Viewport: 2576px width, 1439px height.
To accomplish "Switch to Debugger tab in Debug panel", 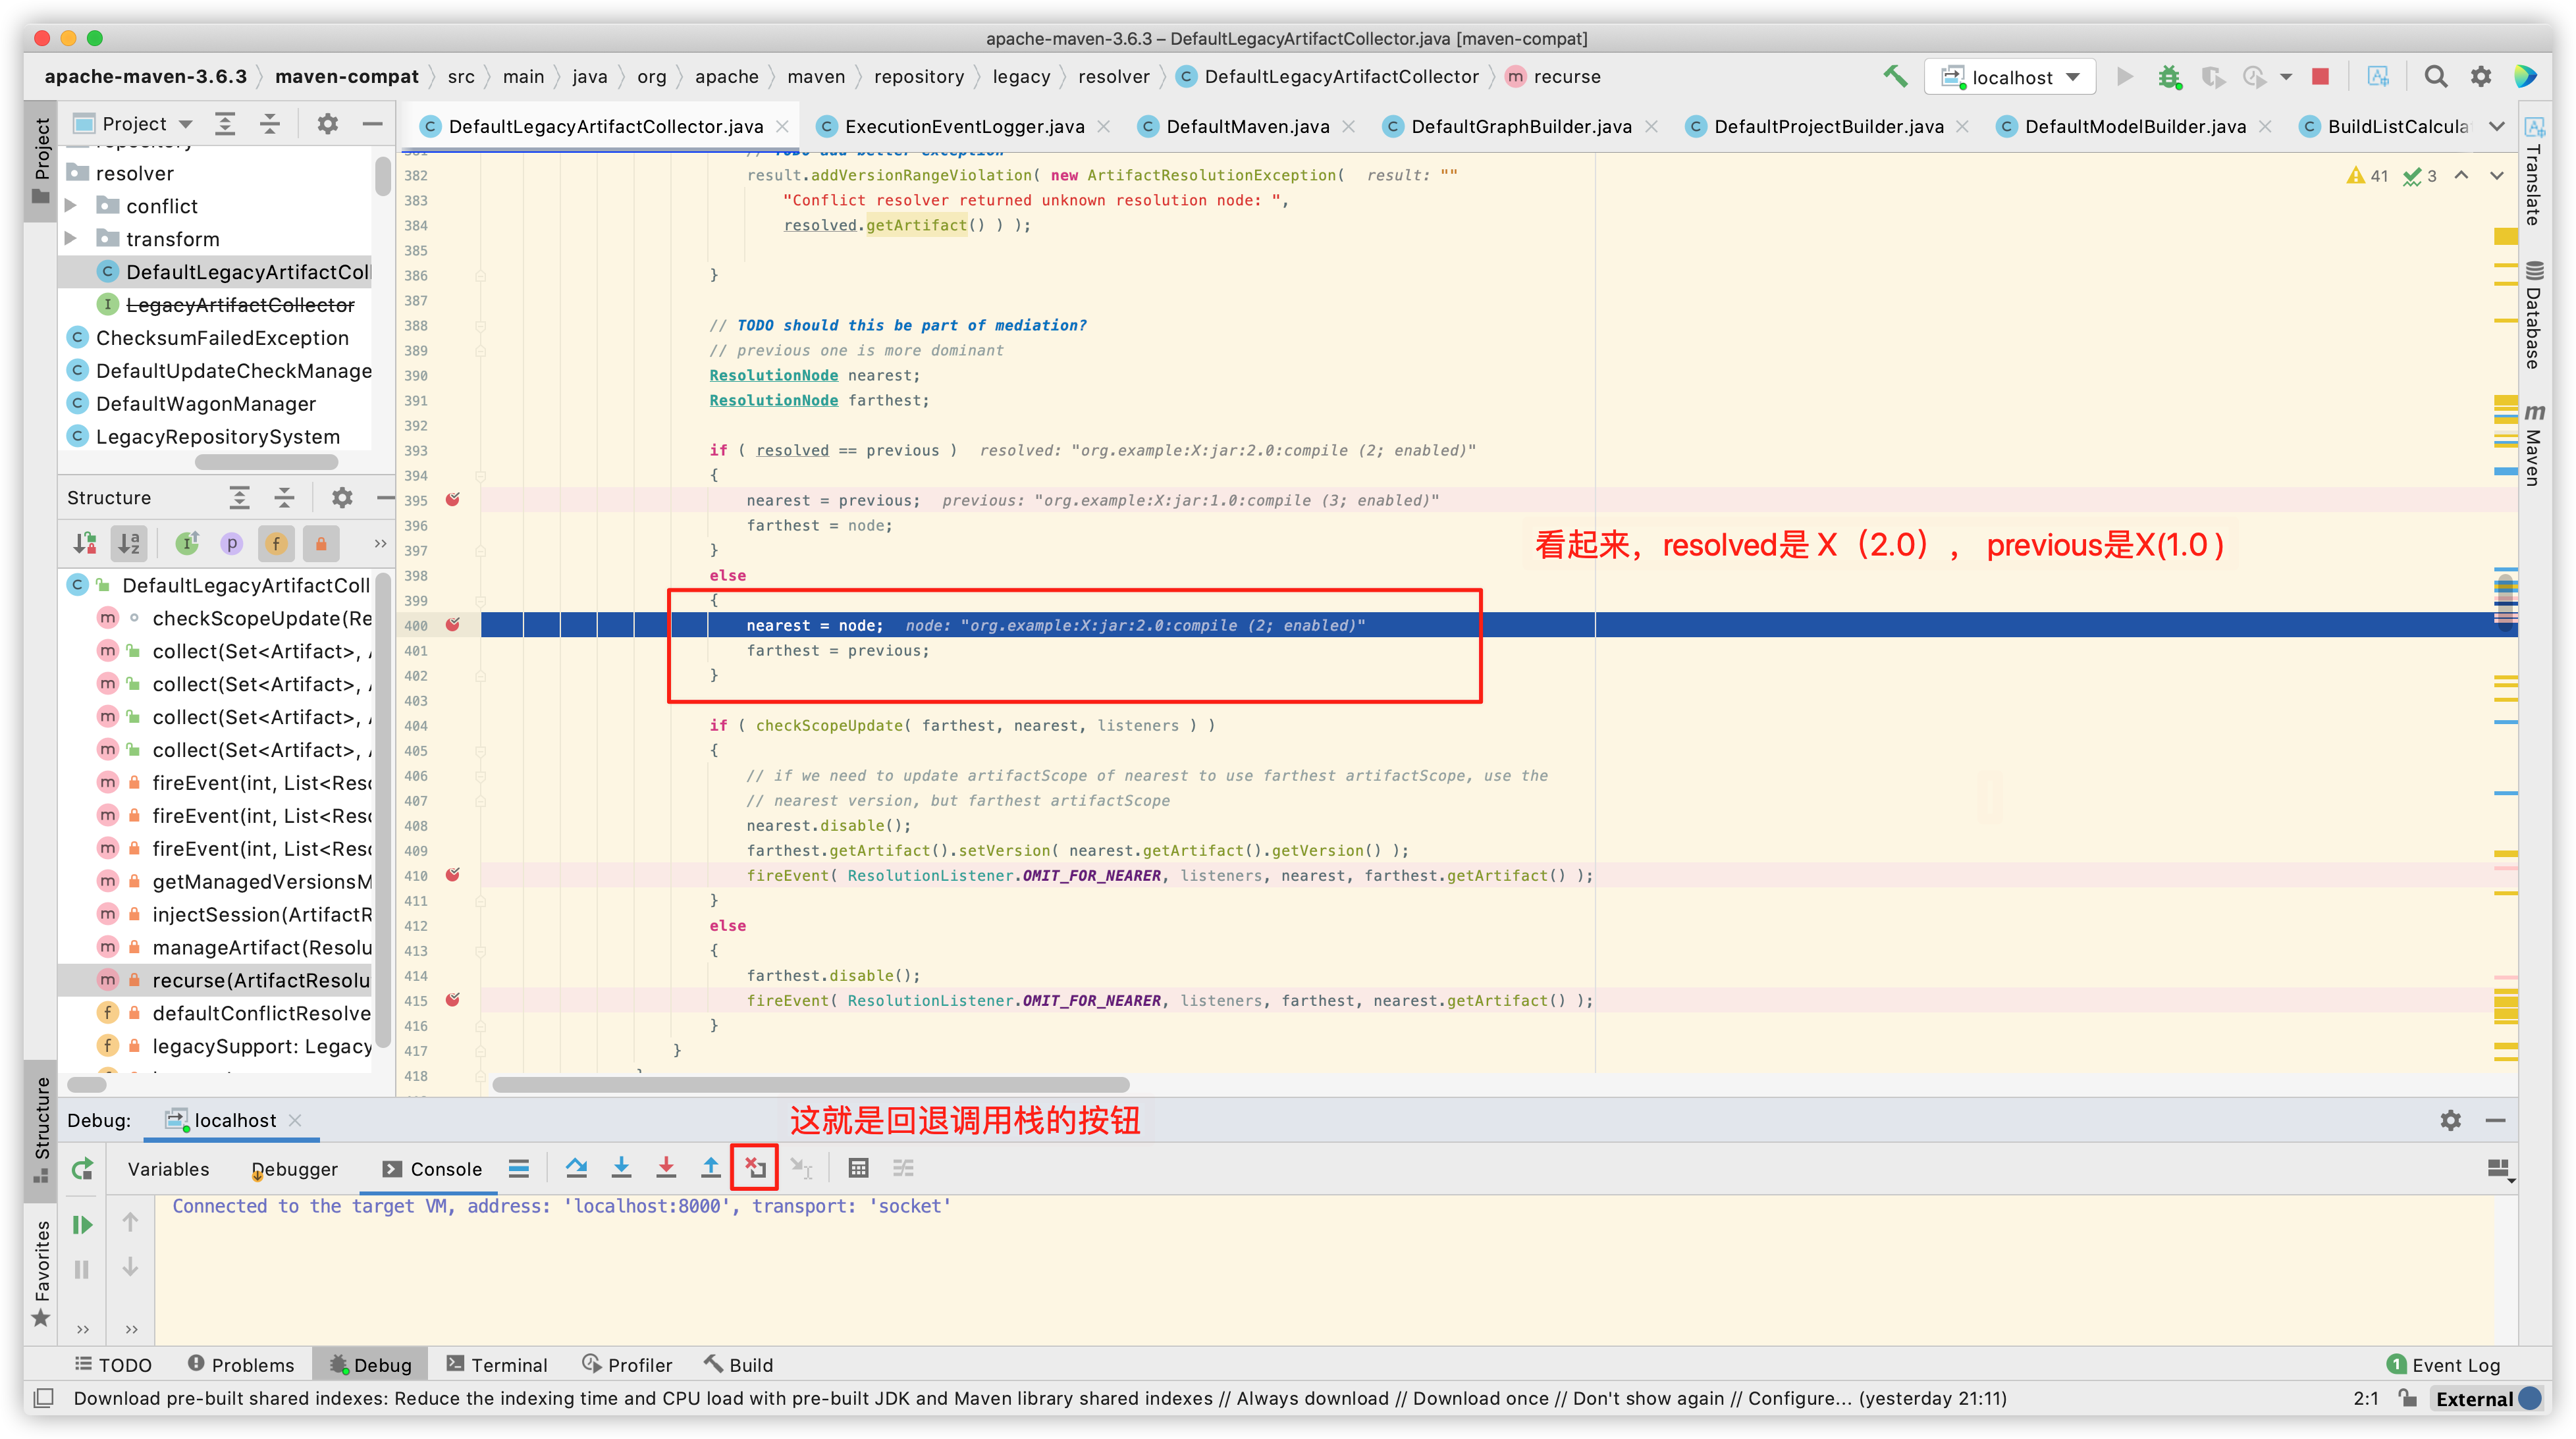I will pyautogui.click(x=294, y=1168).
